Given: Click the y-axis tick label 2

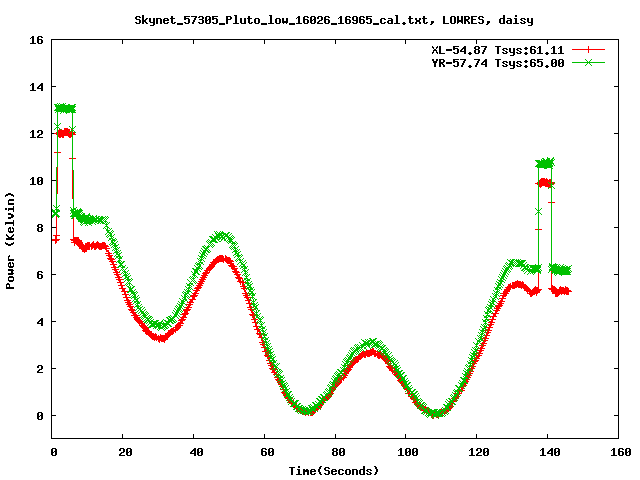Looking at the screenshot, I should click(x=40, y=369).
